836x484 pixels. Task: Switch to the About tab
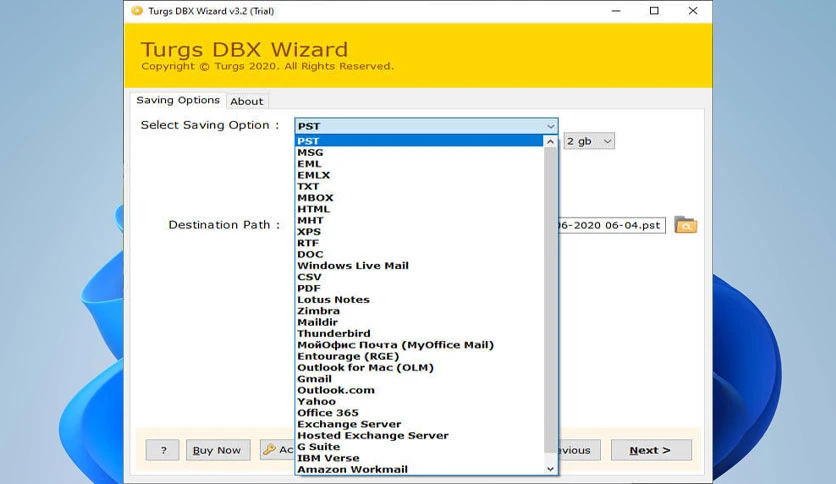click(246, 101)
